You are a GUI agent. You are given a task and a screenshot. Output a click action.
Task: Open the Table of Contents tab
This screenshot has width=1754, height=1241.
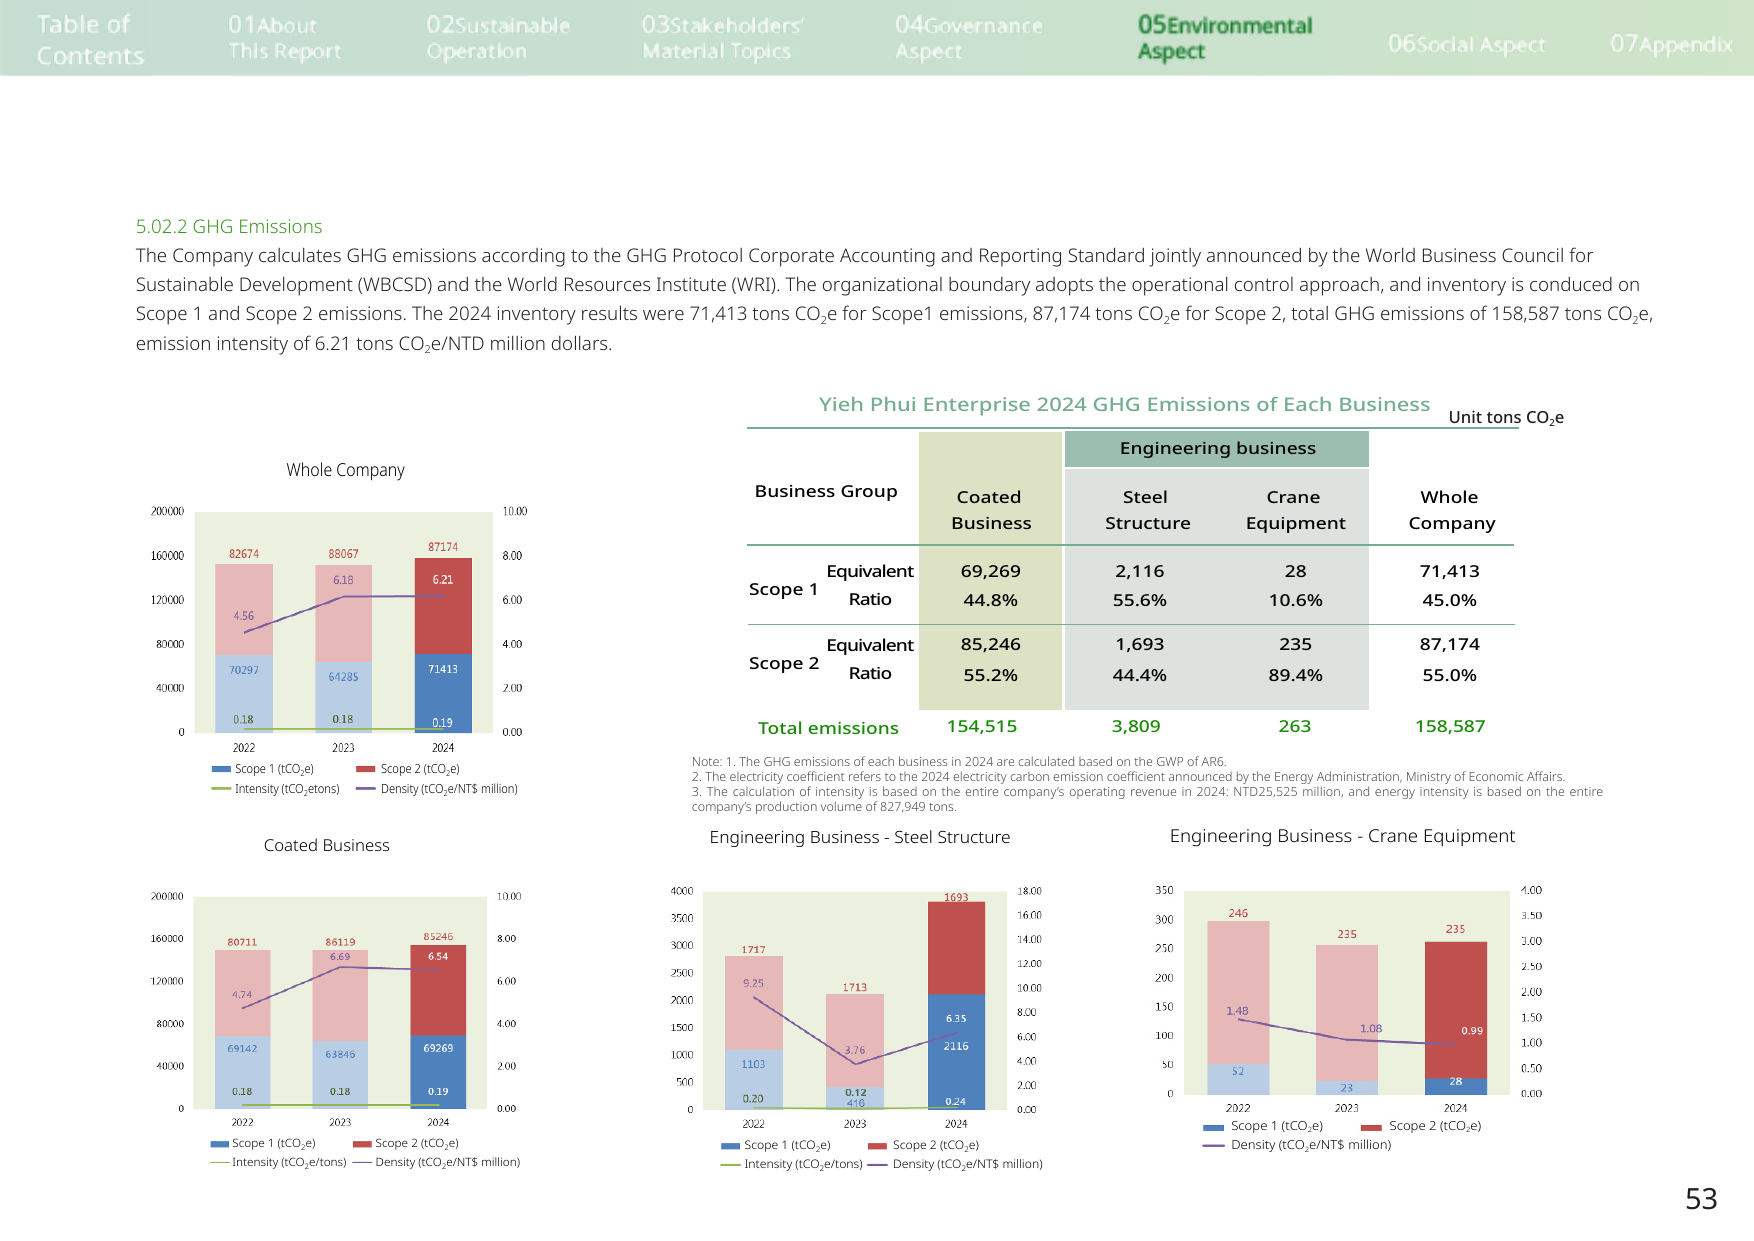tap(90, 39)
